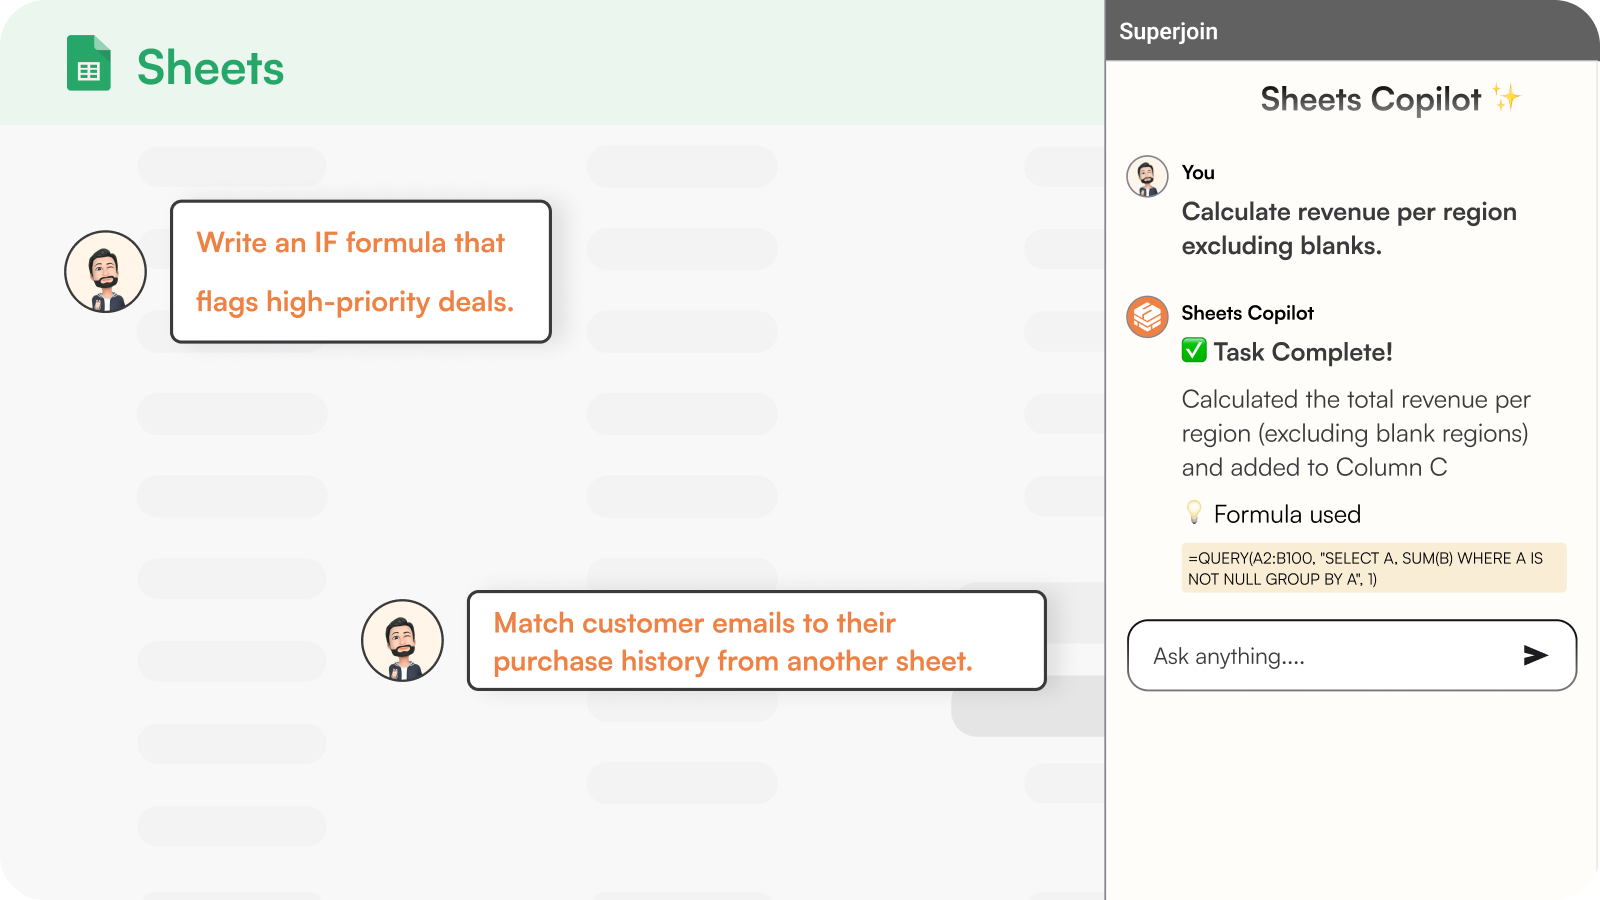1600x900 pixels.
Task: Click the avatar beside the Match customer emails prompt
Action: (402, 641)
